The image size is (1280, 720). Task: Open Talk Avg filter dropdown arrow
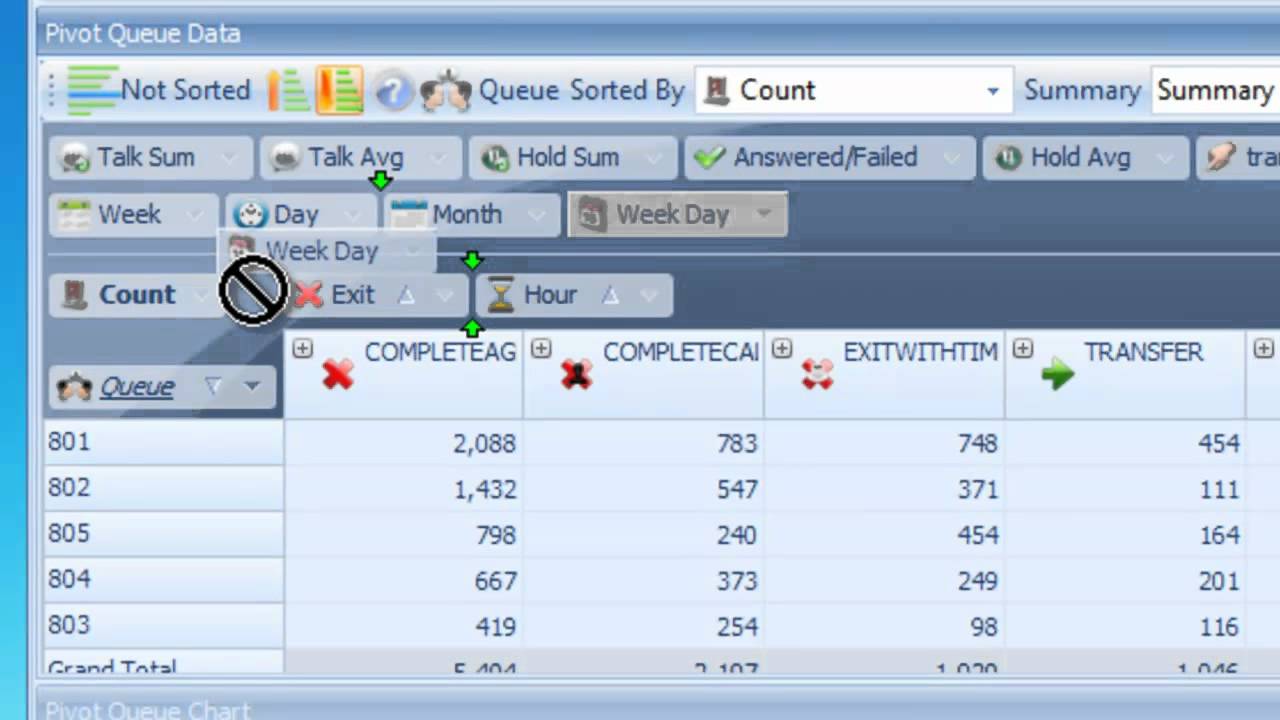tap(439, 158)
